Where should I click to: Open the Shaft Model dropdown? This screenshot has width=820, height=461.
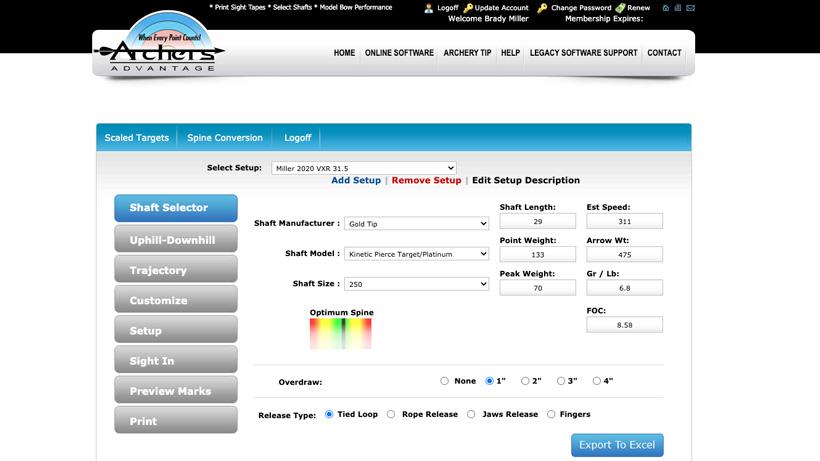point(416,254)
